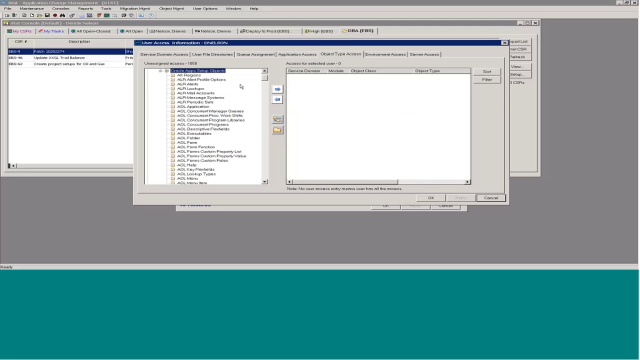640x360 pixels.
Task: Switch to Server Access tab
Action: click(x=424, y=54)
